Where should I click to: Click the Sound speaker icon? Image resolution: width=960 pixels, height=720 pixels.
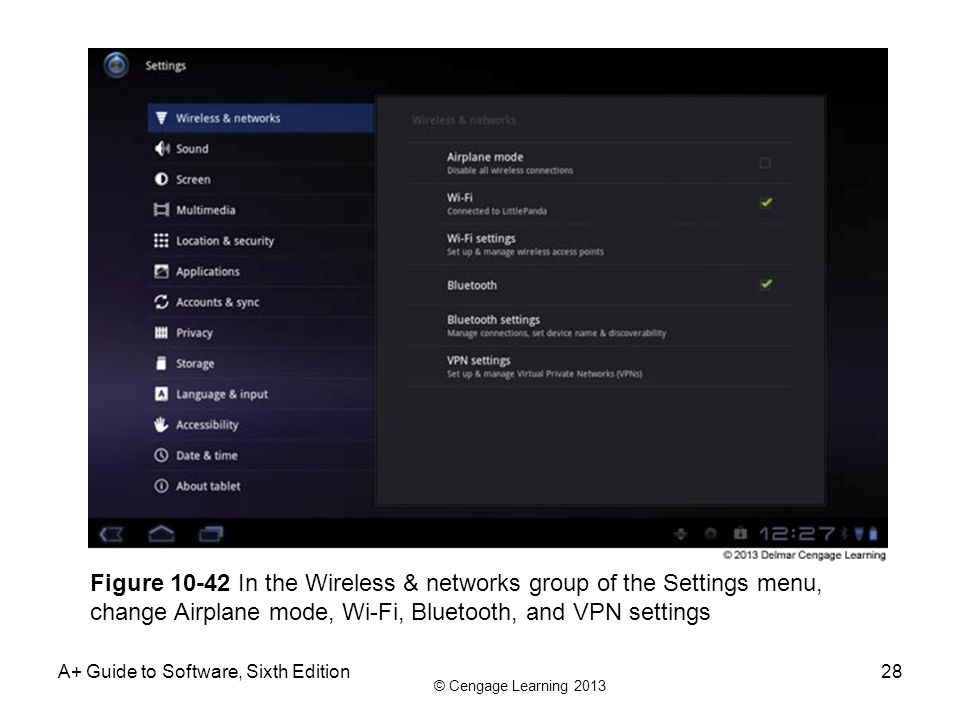coord(162,148)
